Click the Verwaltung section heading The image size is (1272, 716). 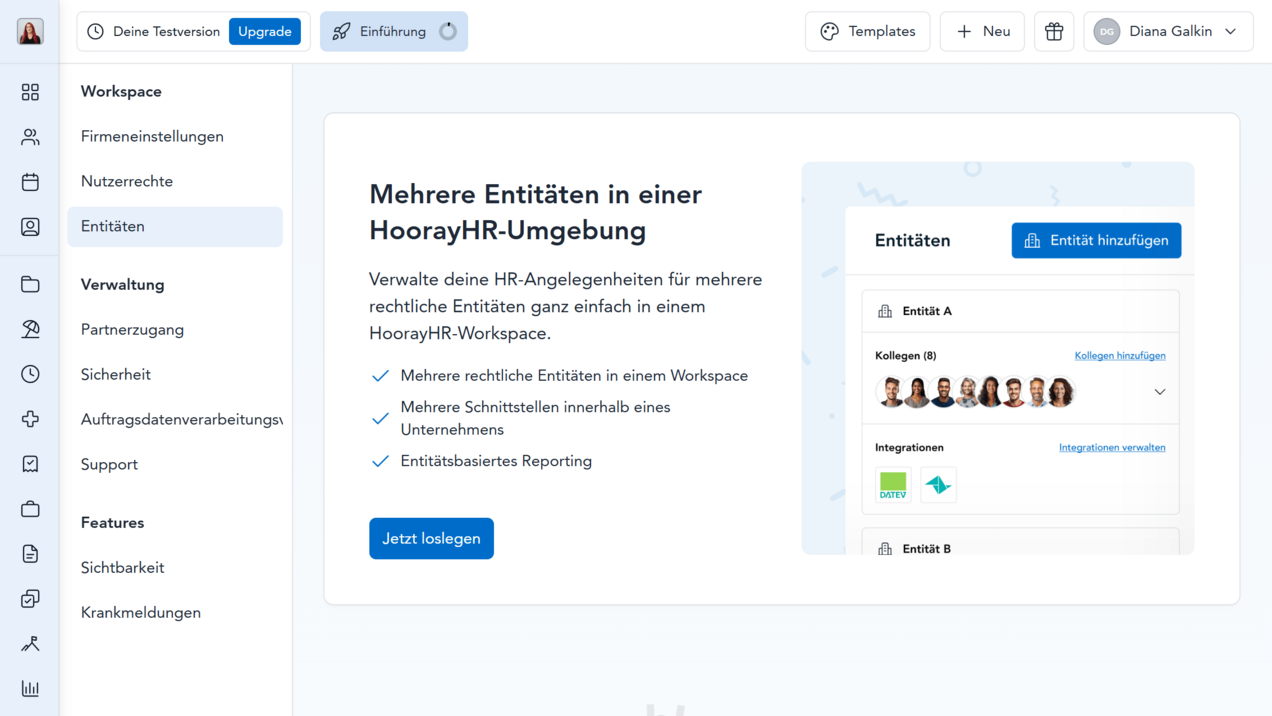point(122,284)
